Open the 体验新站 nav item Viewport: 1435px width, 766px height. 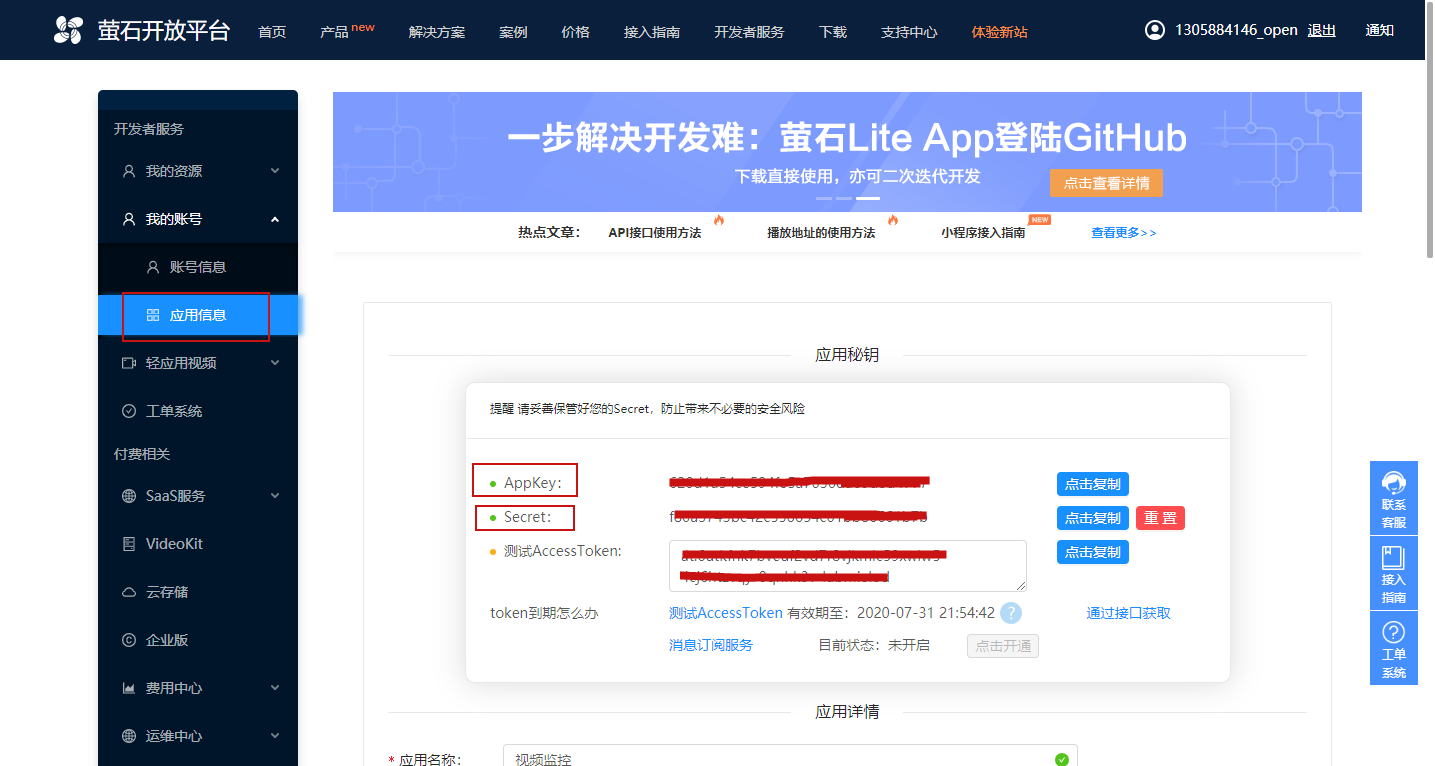pyautogui.click(x=999, y=32)
